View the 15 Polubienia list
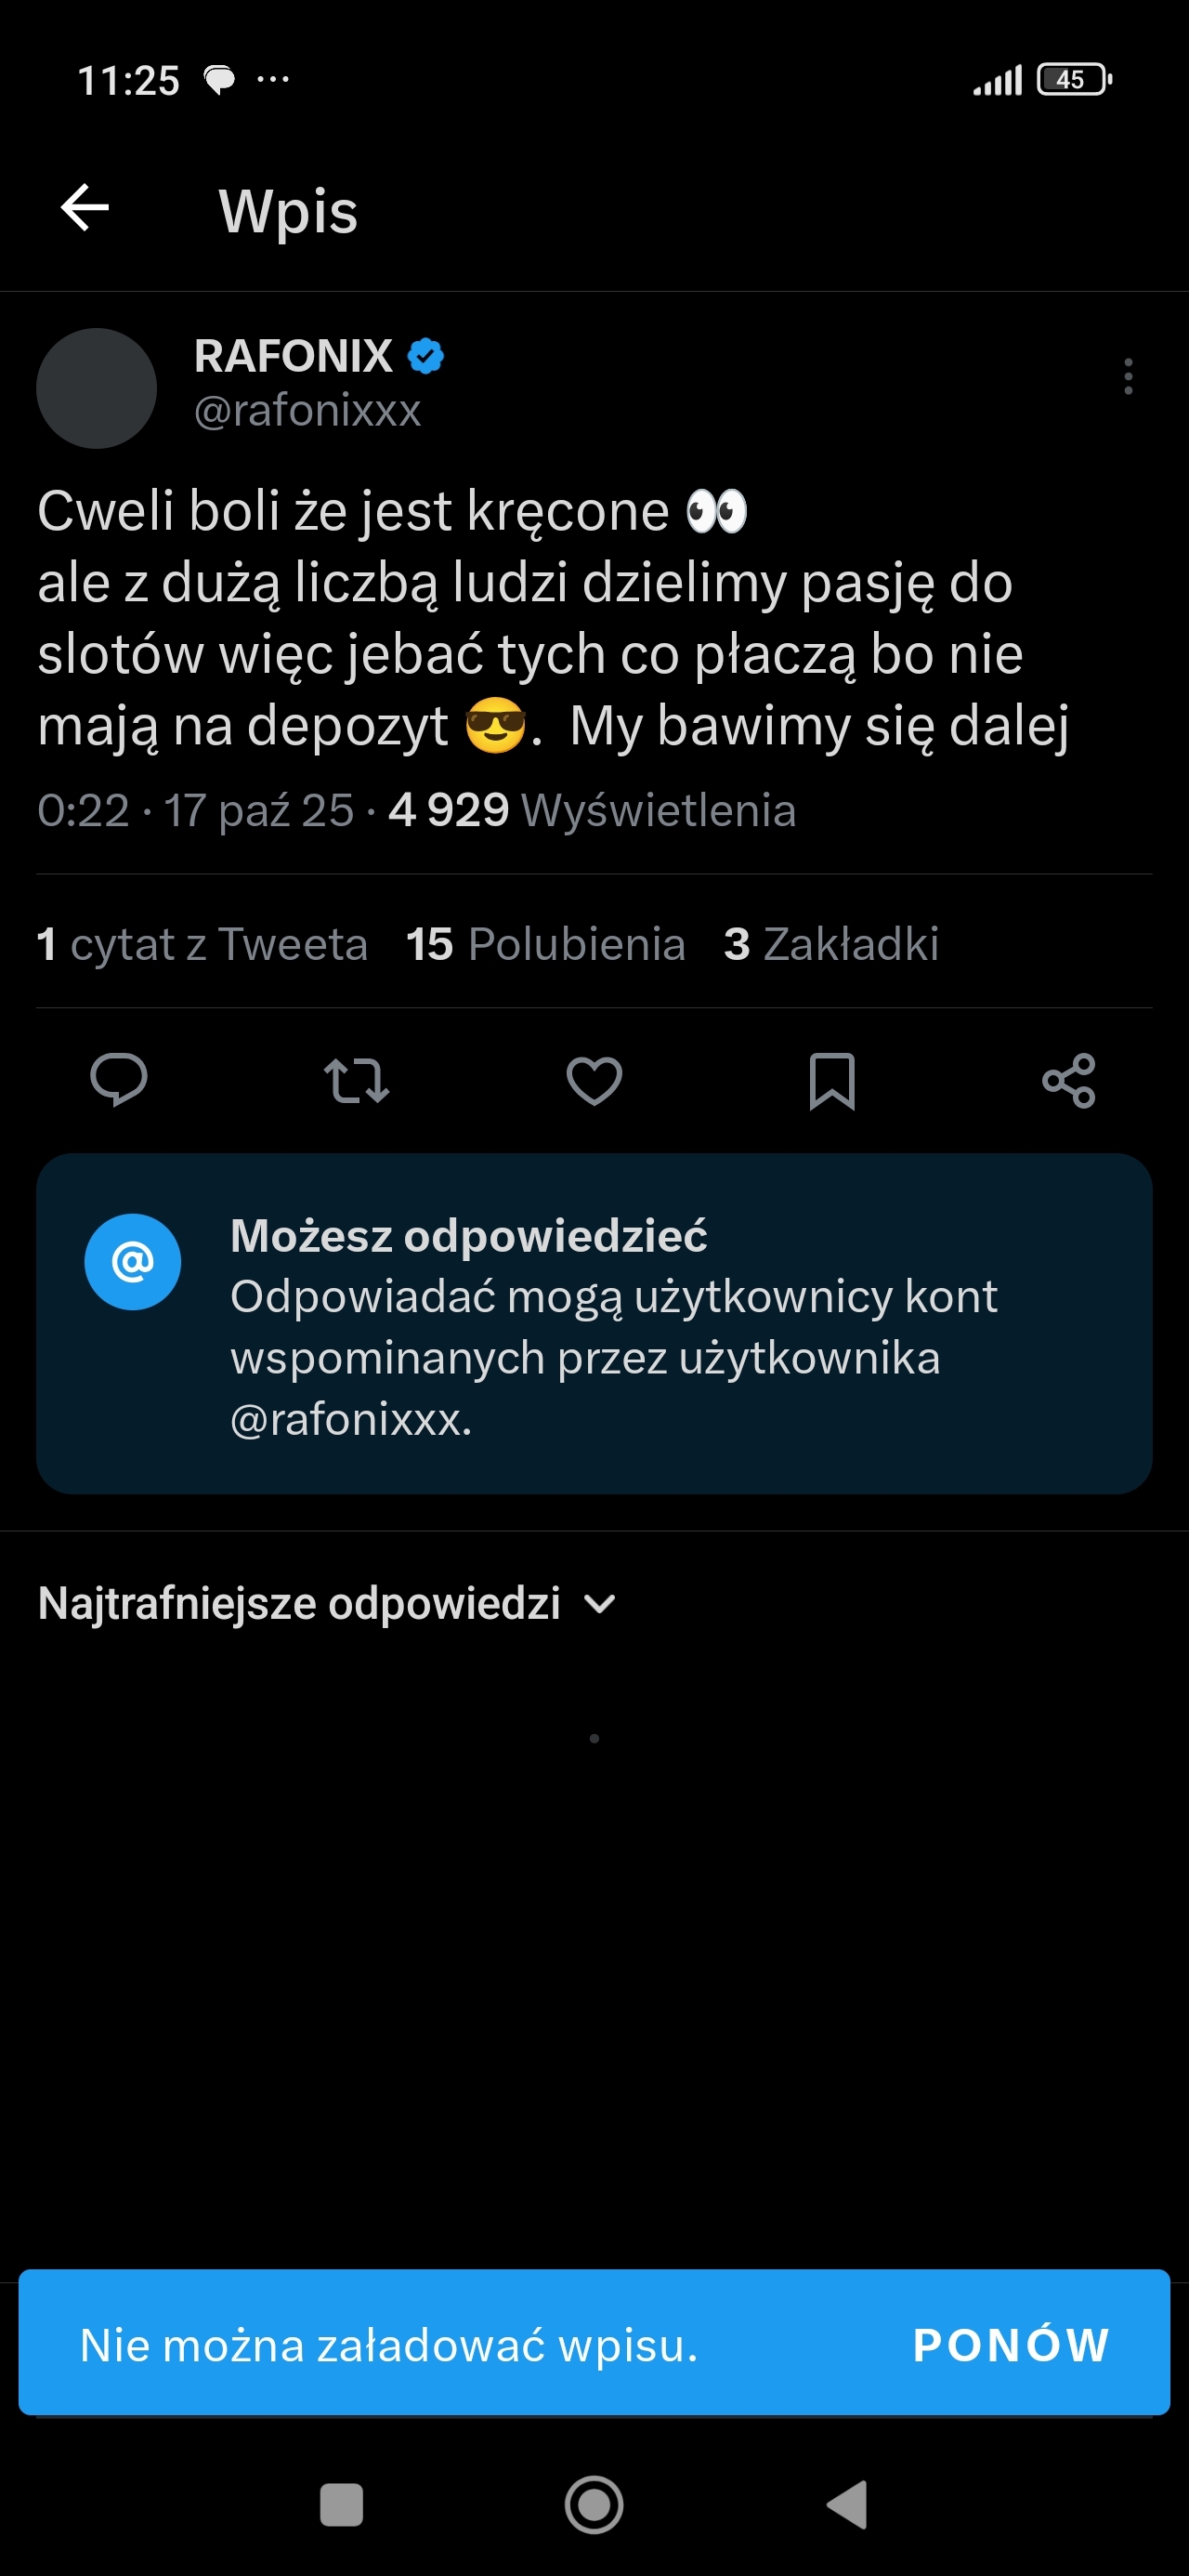 (545, 944)
